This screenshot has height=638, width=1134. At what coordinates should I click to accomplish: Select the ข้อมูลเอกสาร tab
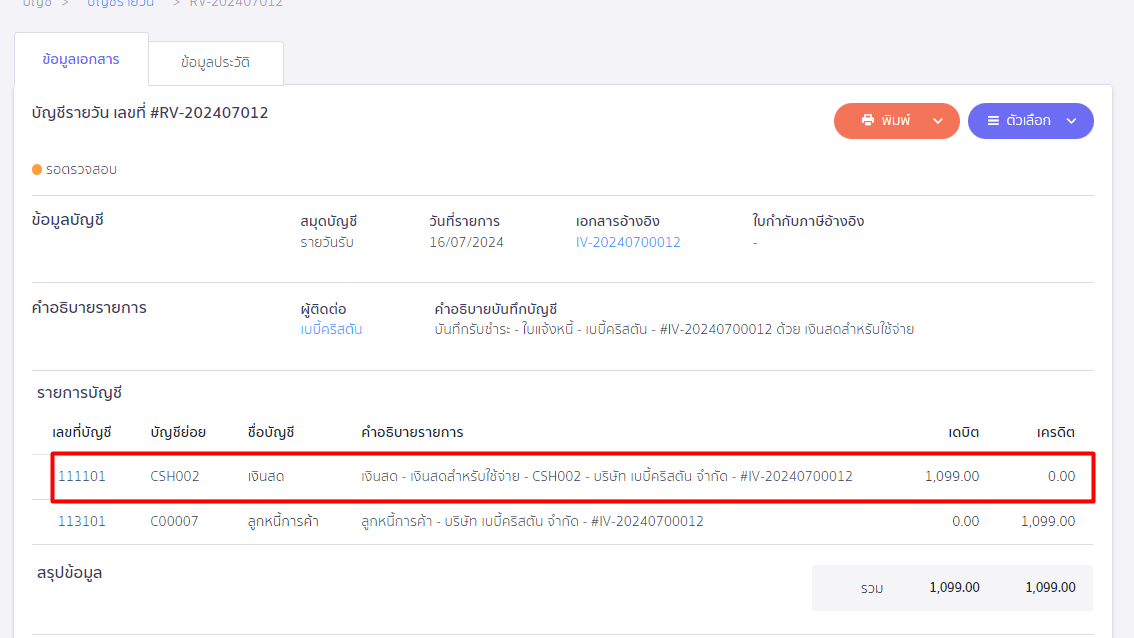click(x=80, y=58)
